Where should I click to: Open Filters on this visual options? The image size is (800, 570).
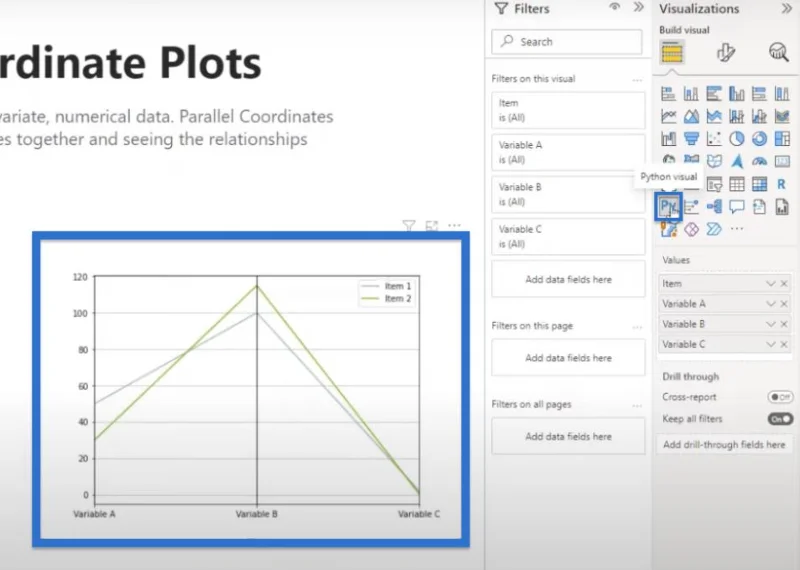click(x=637, y=80)
